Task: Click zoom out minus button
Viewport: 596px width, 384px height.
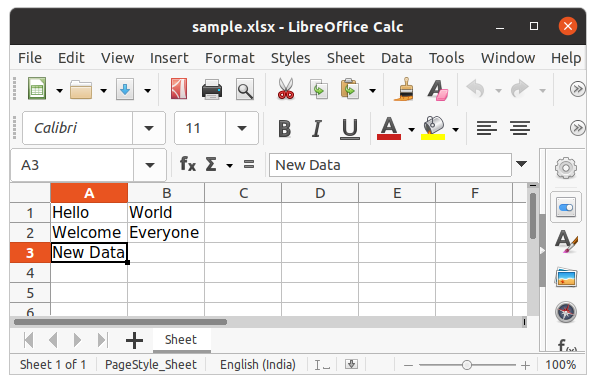Action: click(408, 365)
